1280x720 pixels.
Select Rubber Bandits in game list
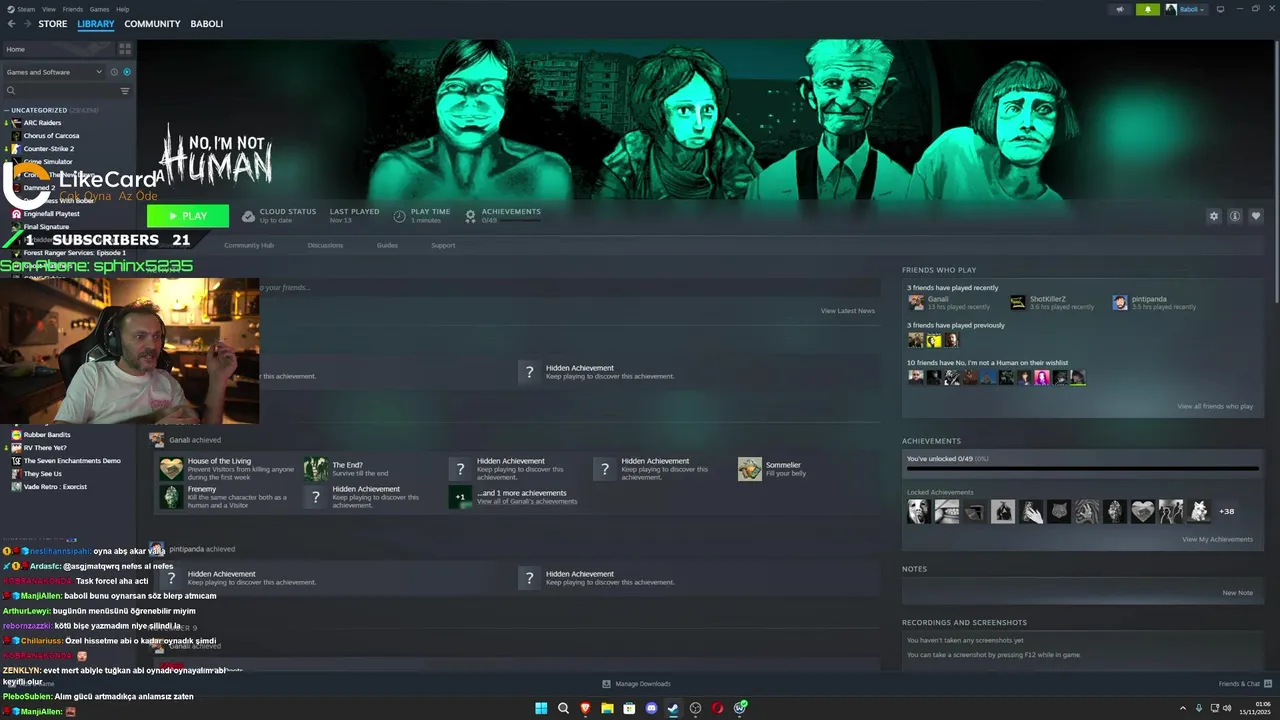pos(46,435)
